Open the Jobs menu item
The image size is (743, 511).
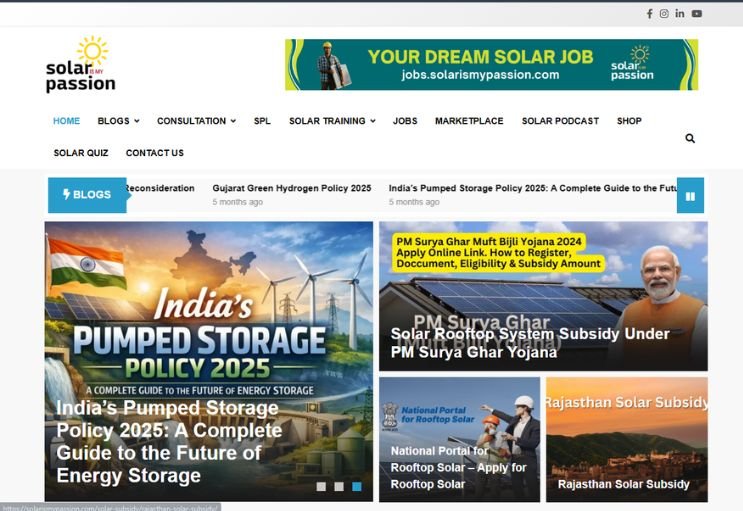[x=405, y=121]
